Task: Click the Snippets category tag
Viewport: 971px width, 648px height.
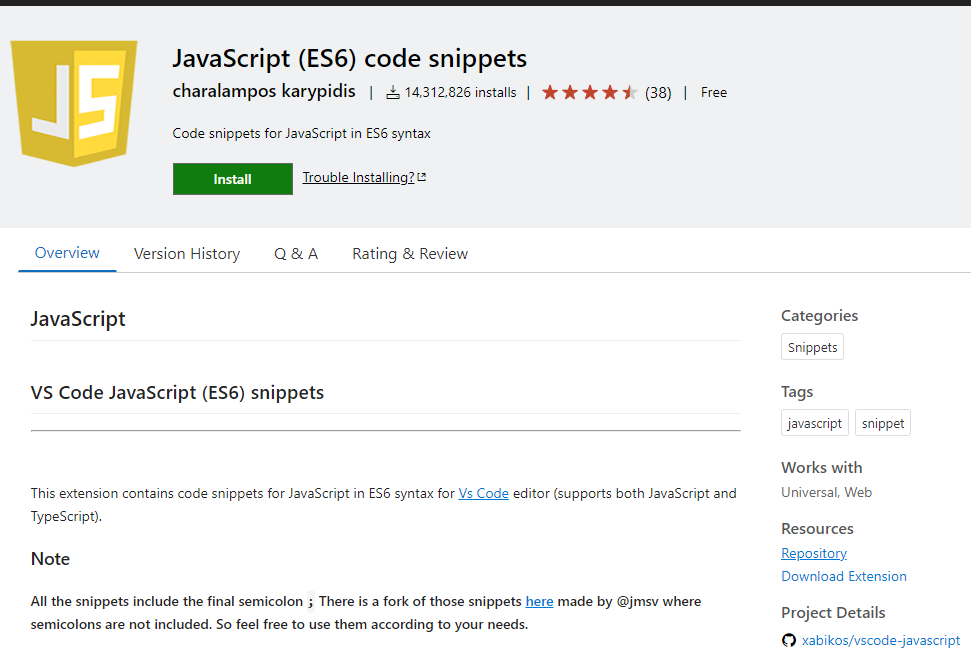Action: [x=812, y=347]
